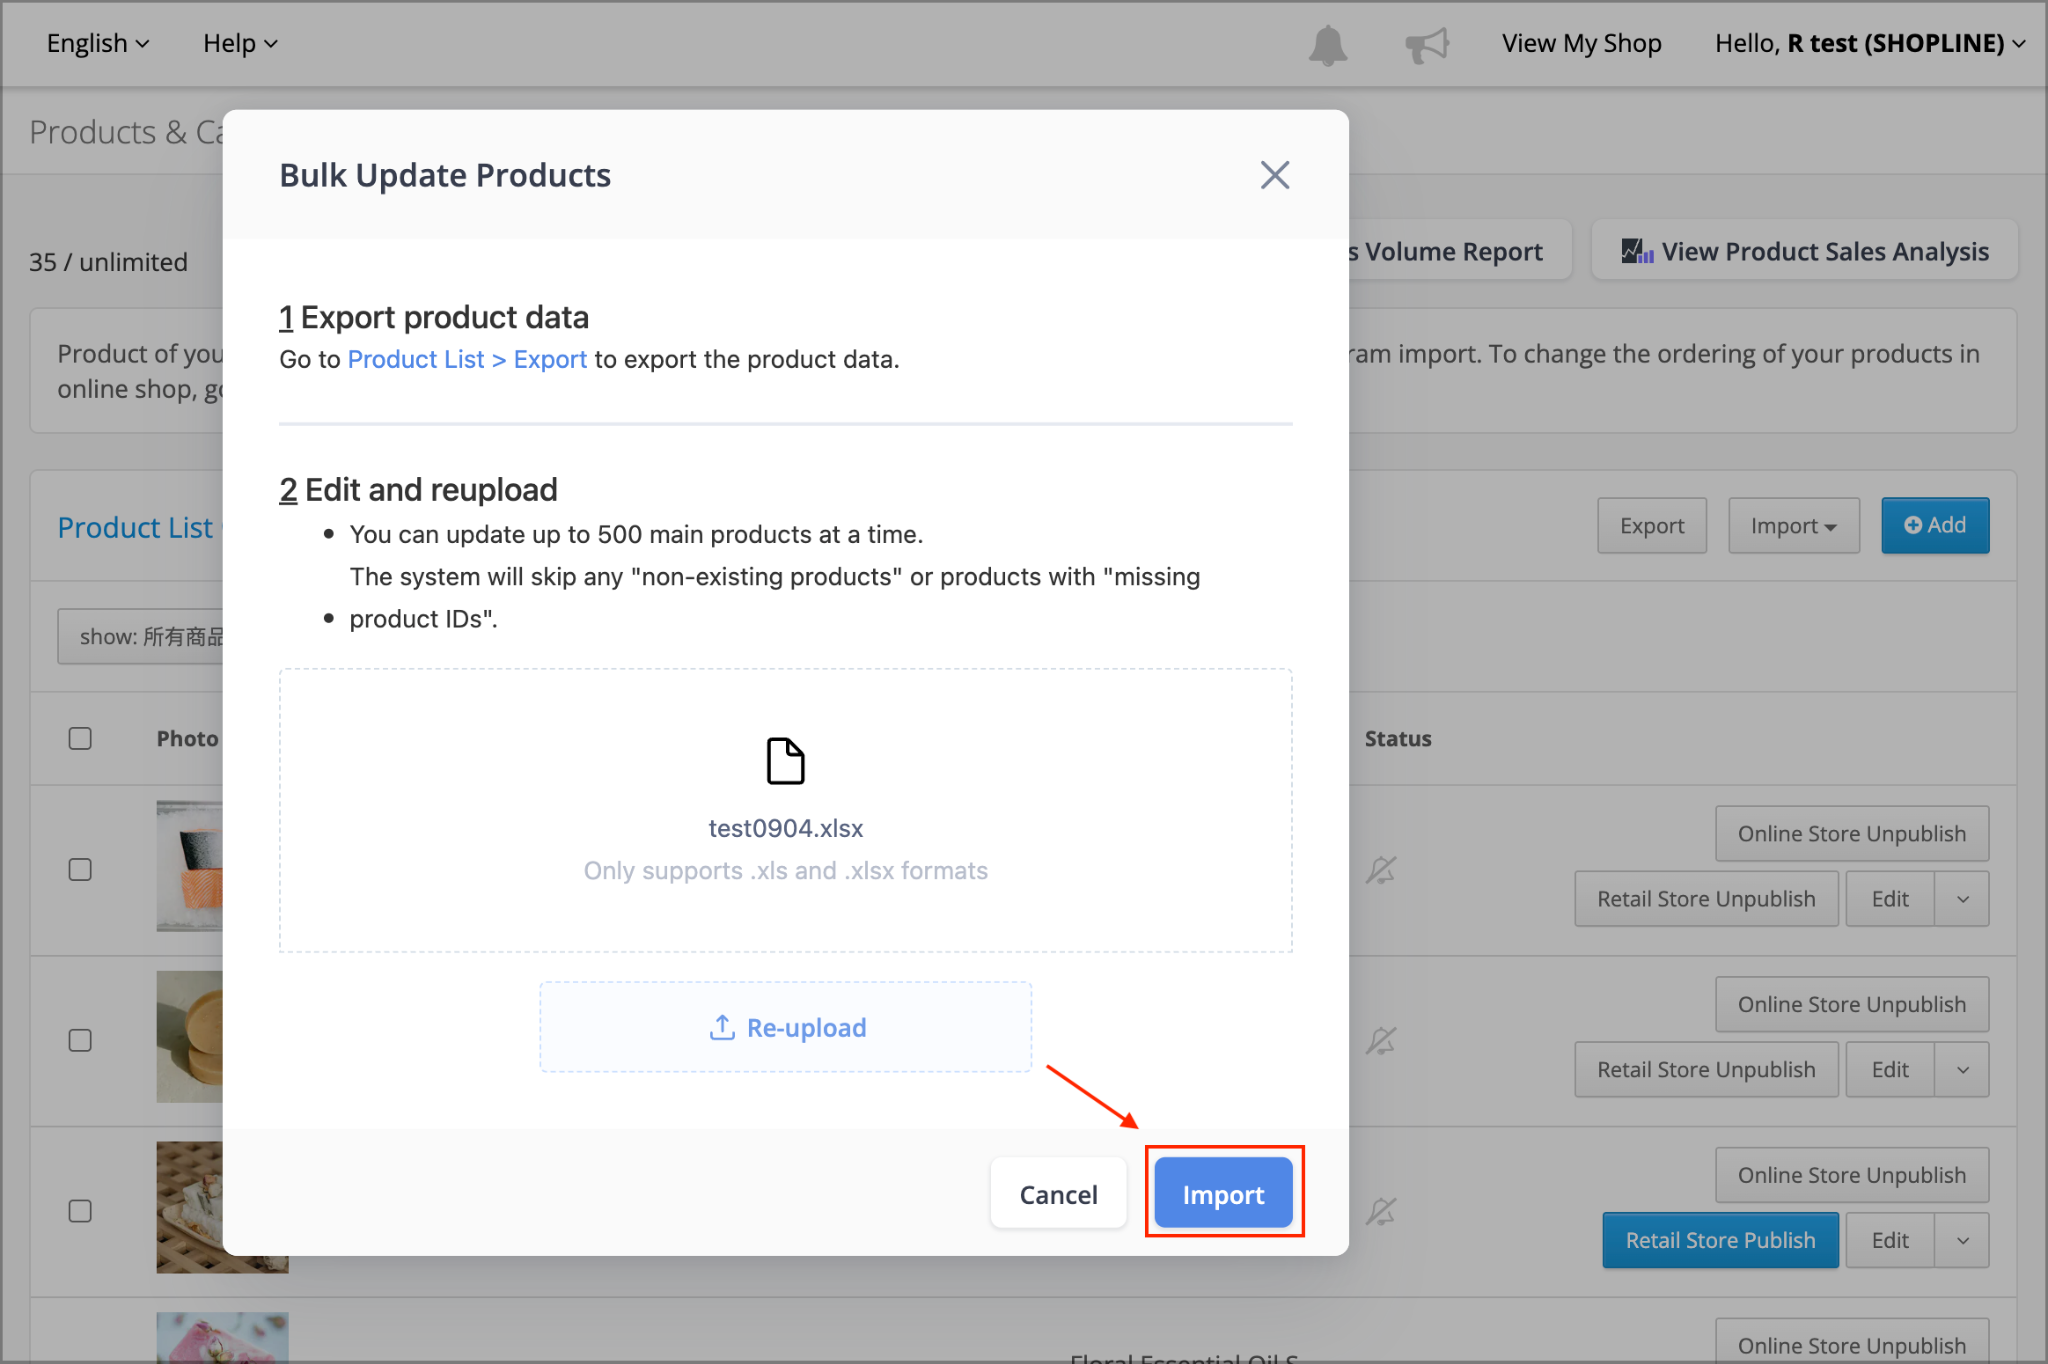This screenshot has width=2048, height=1364.
Task: Open the announcements megaphone icon
Action: (1427, 45)
